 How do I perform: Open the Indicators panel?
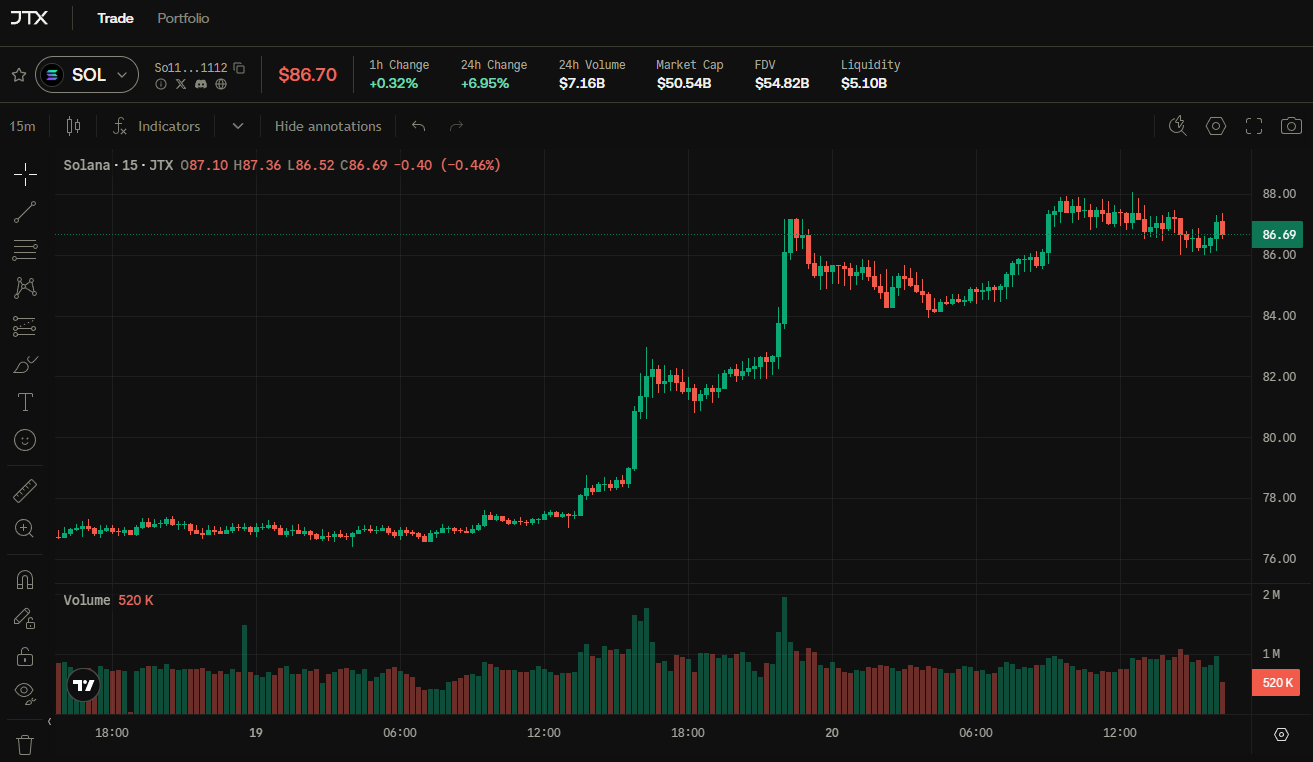(157, 126)
